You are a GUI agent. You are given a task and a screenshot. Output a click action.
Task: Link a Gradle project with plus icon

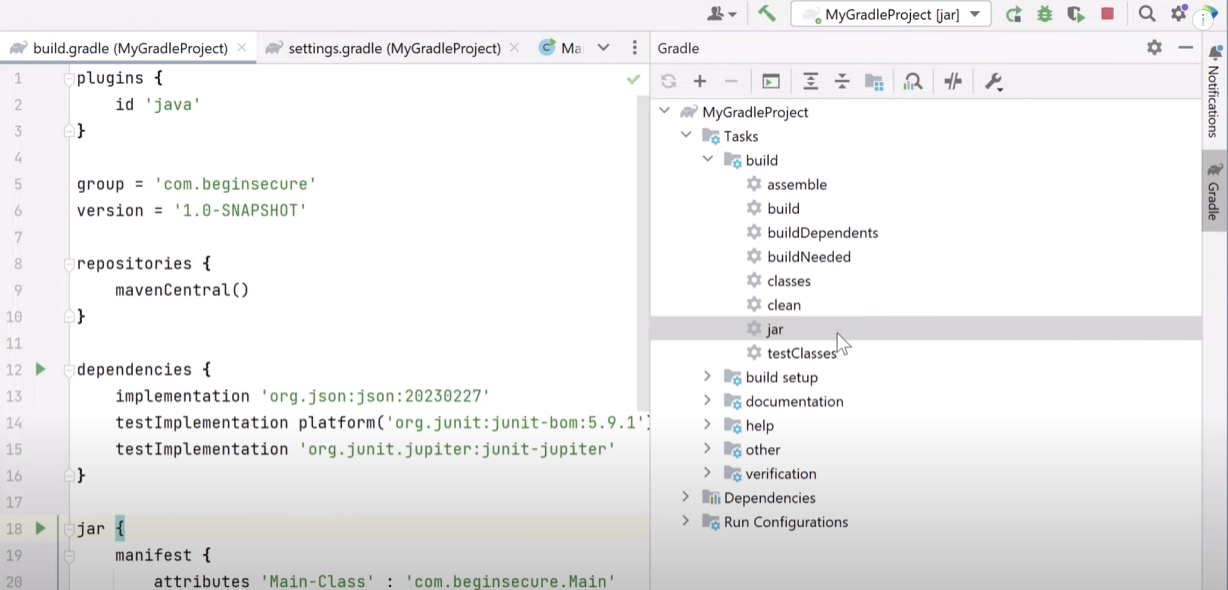700,82
